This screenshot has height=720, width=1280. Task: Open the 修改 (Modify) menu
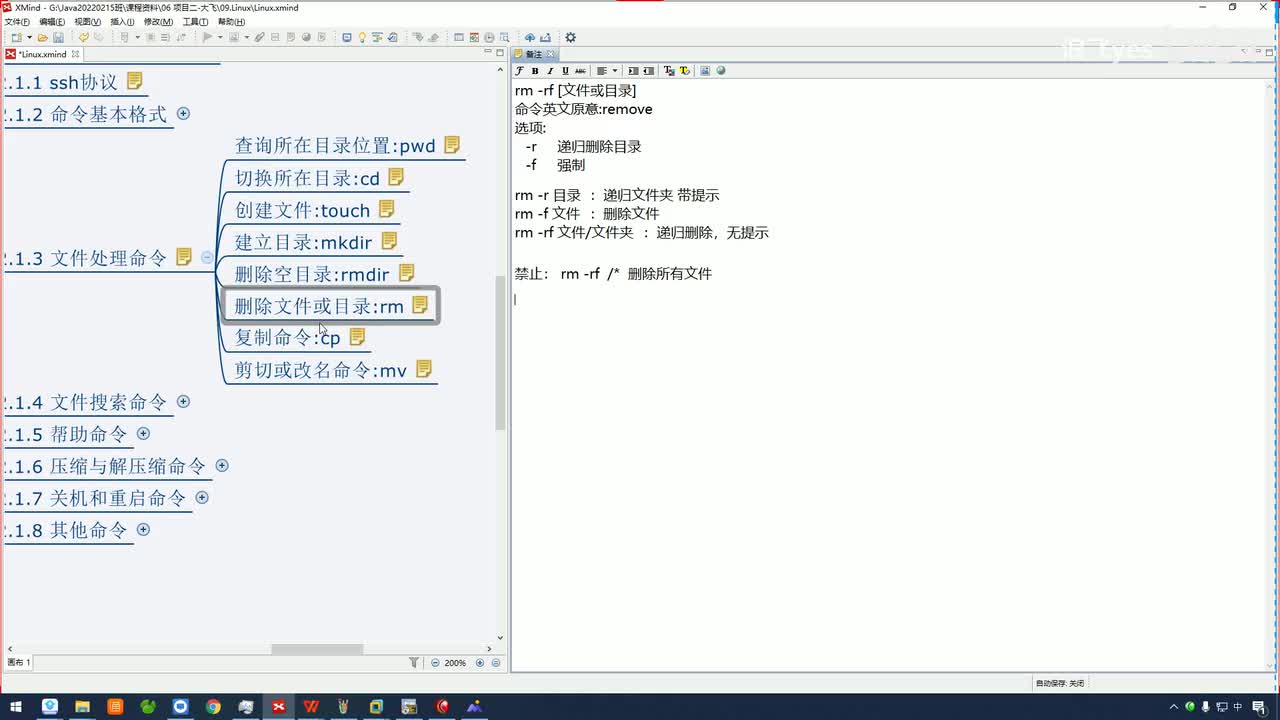(x=158, y=21)
